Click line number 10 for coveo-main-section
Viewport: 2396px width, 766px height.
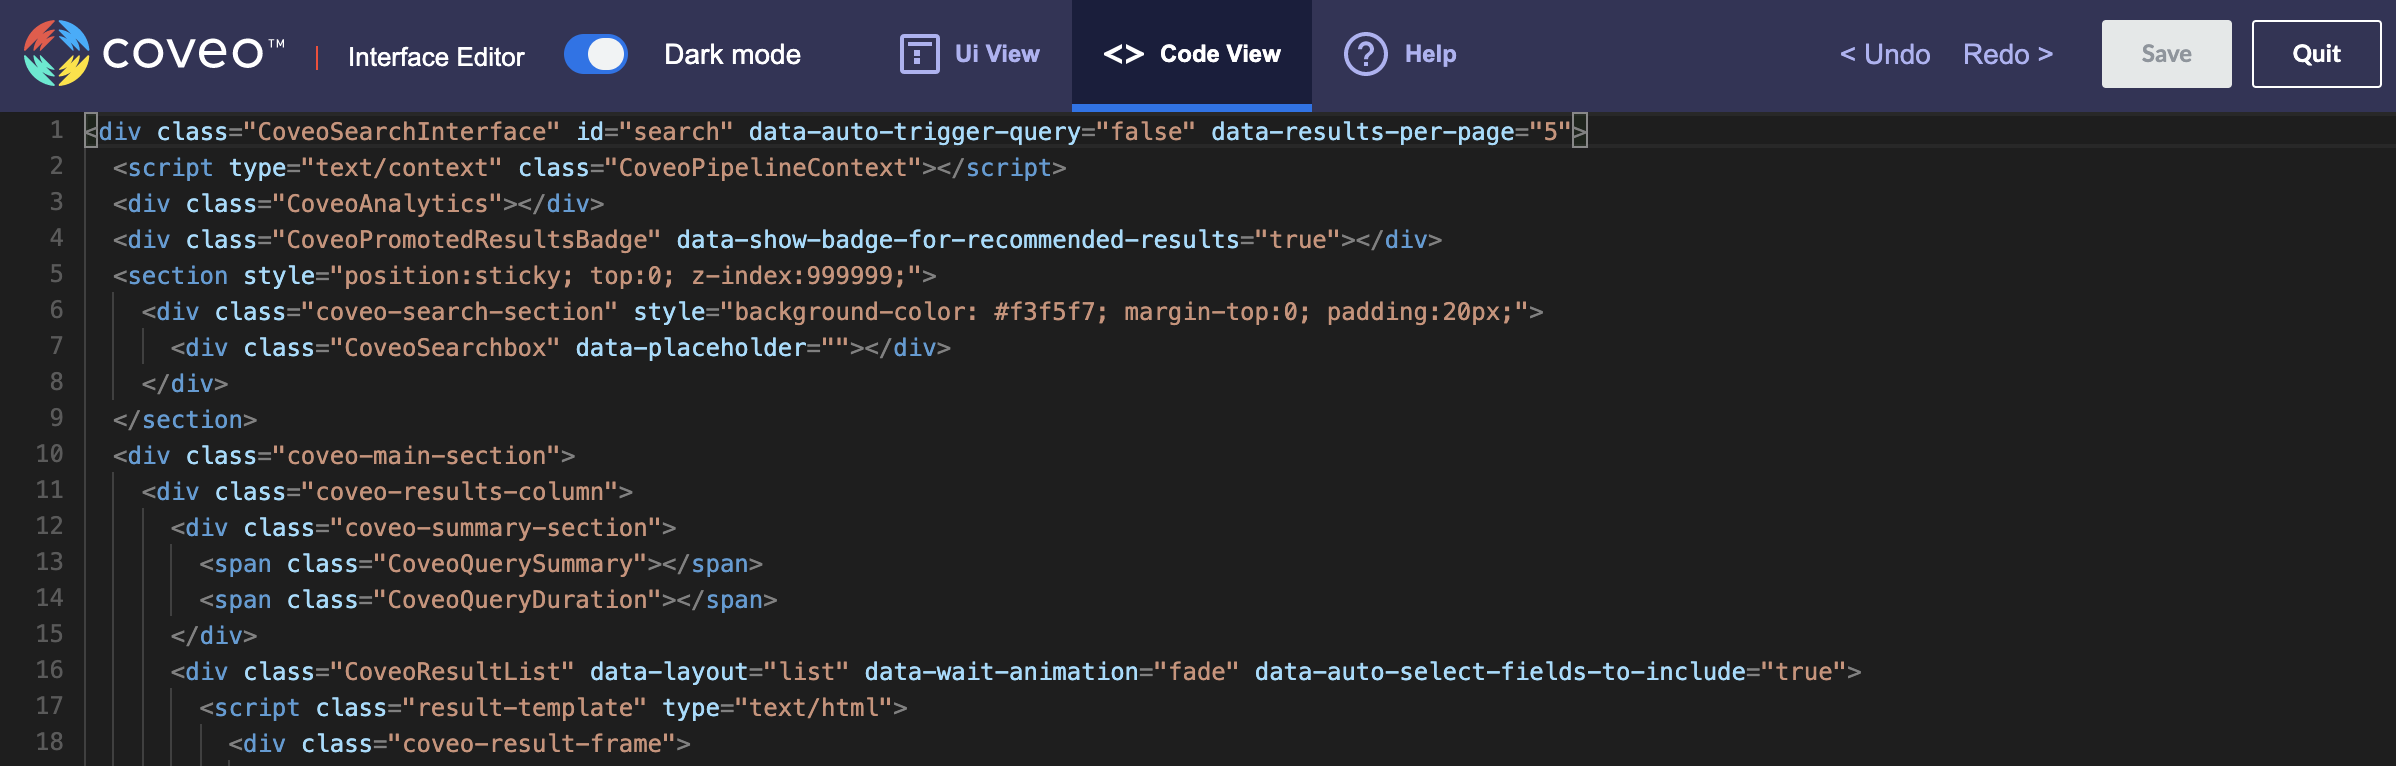(50, 454)
